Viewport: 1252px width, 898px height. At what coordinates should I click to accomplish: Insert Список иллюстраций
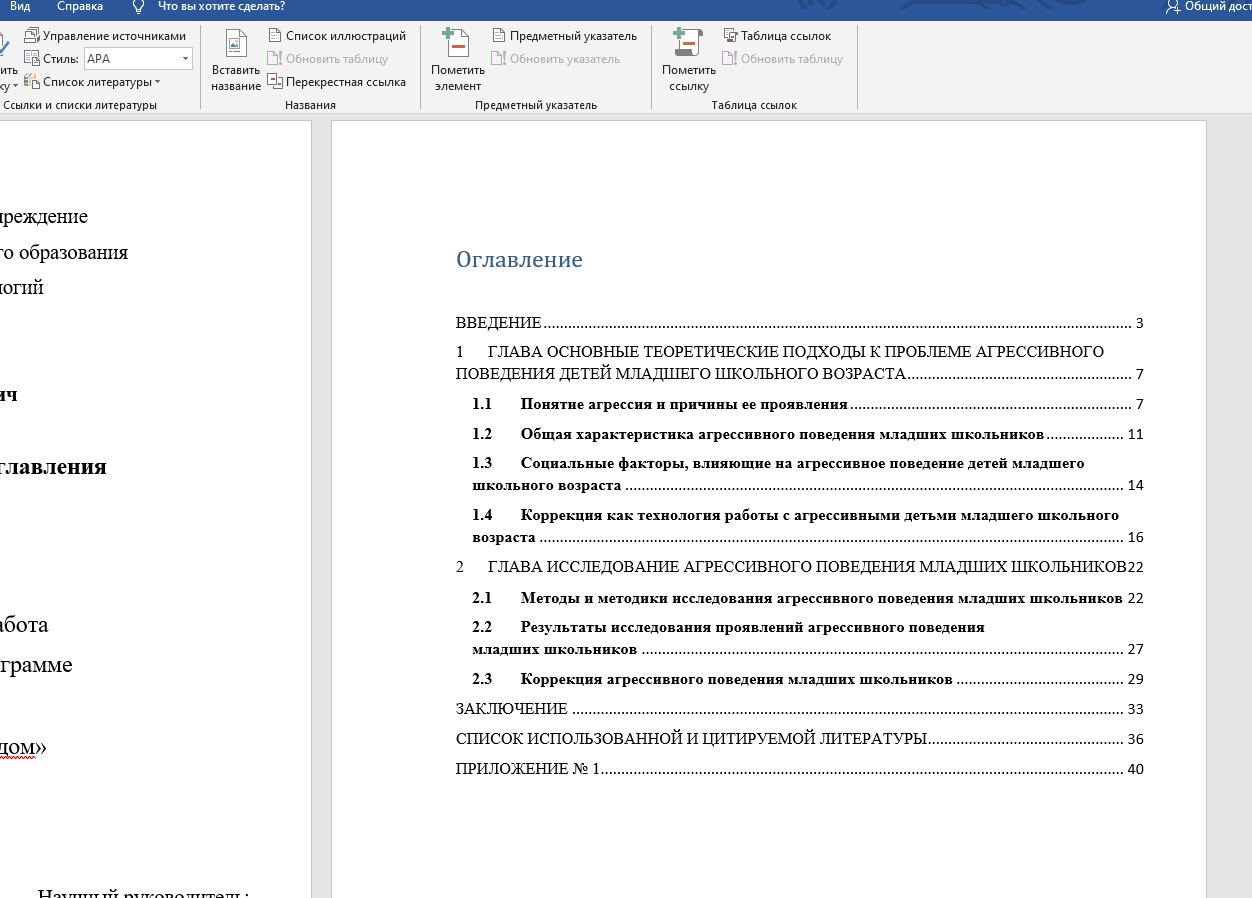[x=337, y=36]
